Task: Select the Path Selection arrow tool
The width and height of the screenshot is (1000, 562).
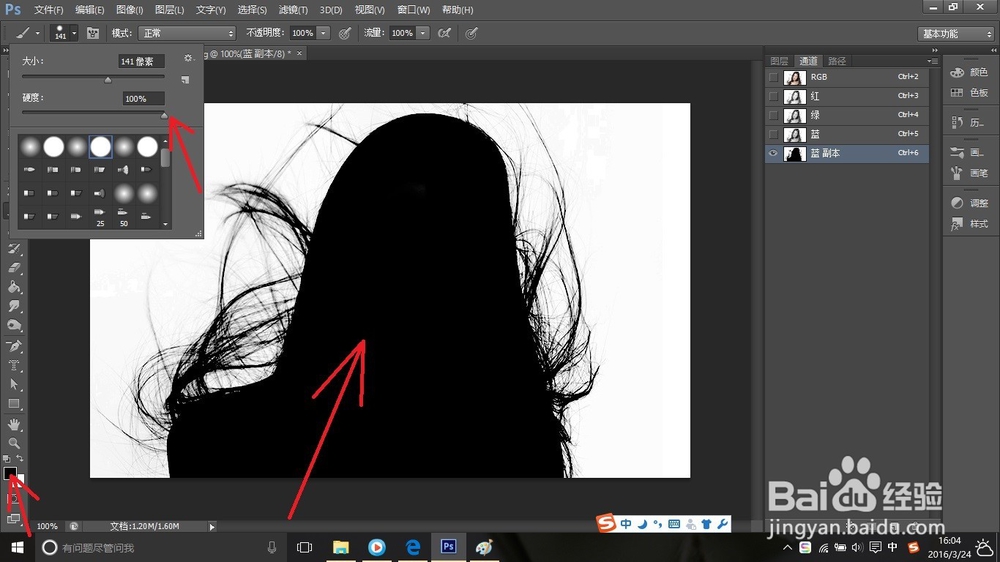Action: pyautogui.click(x=14, y=385)
